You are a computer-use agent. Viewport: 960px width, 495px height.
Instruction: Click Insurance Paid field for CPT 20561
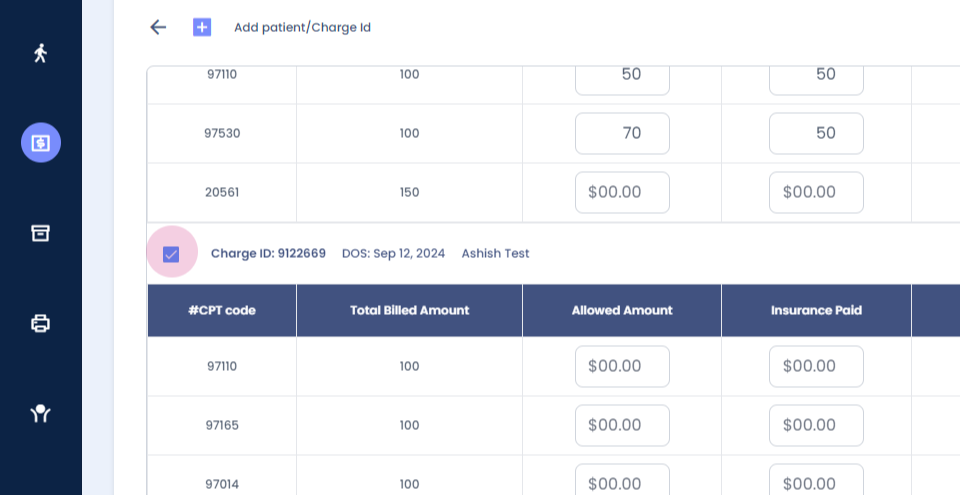tap(816, 192)
